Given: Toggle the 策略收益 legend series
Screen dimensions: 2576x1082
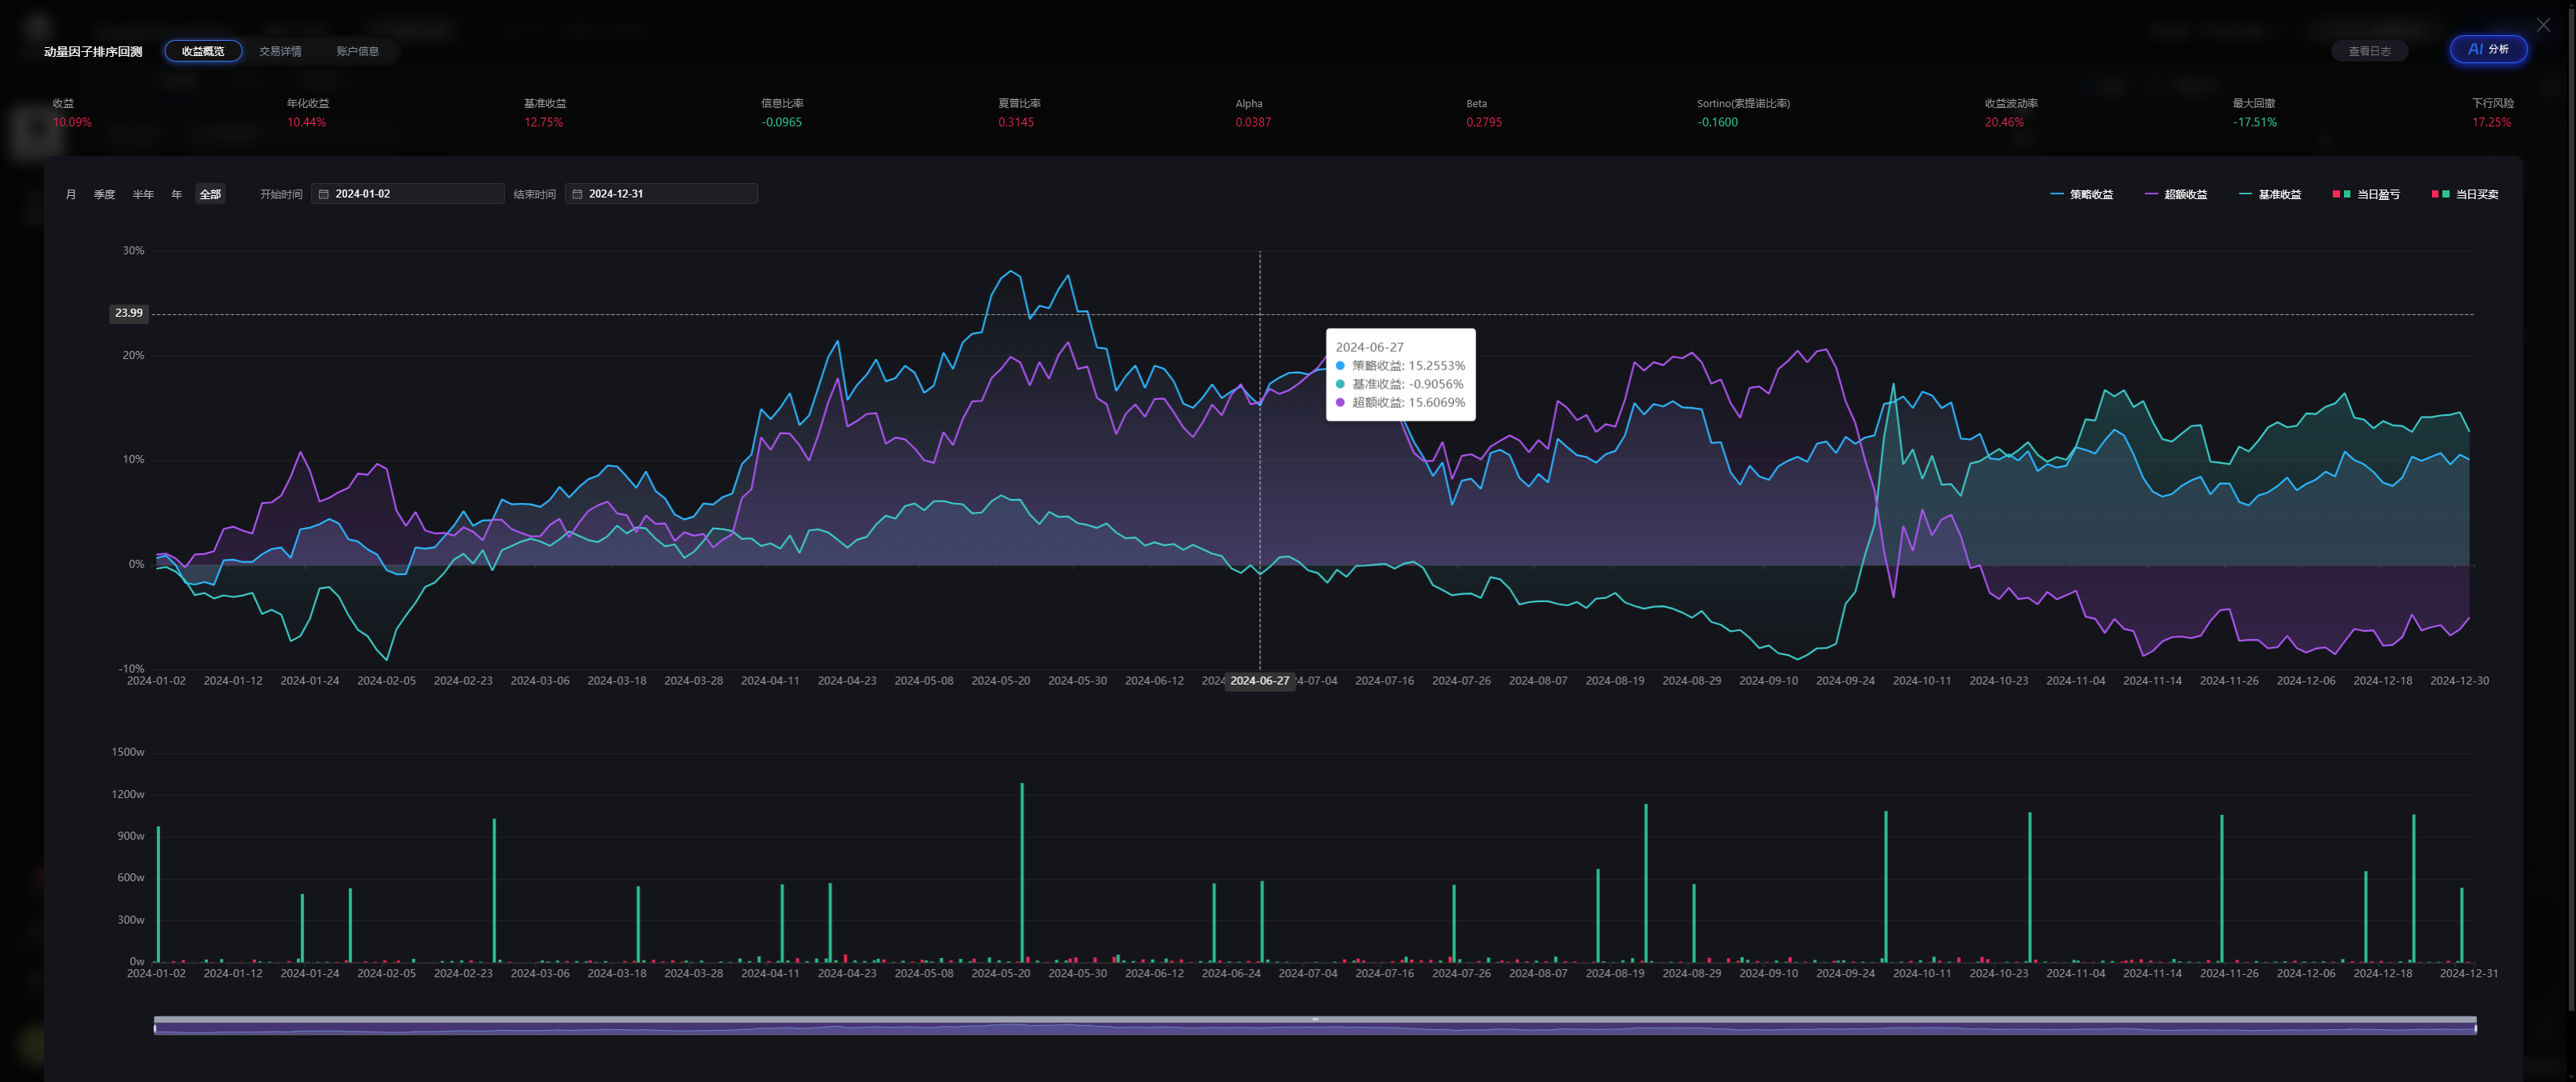Looking at the screenshot, I should click(x=2081, y=194).
